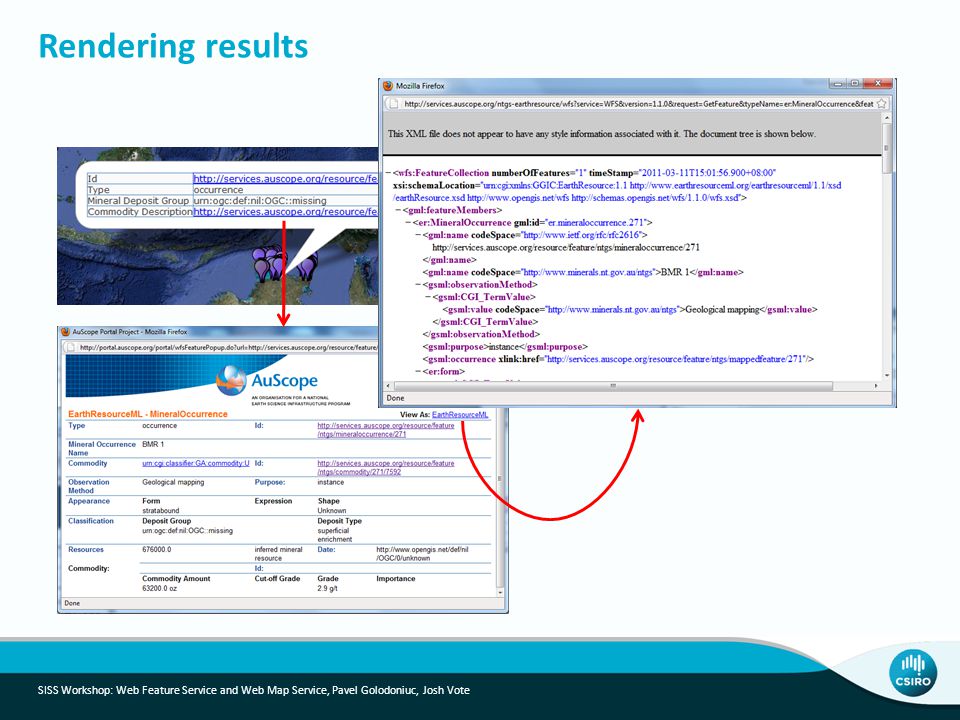Viewport: 960px width, 720px height.
Task: Click 'instance' Purpose value in AuScope popup
Action: pyautogui.click(x=331, y=482)
